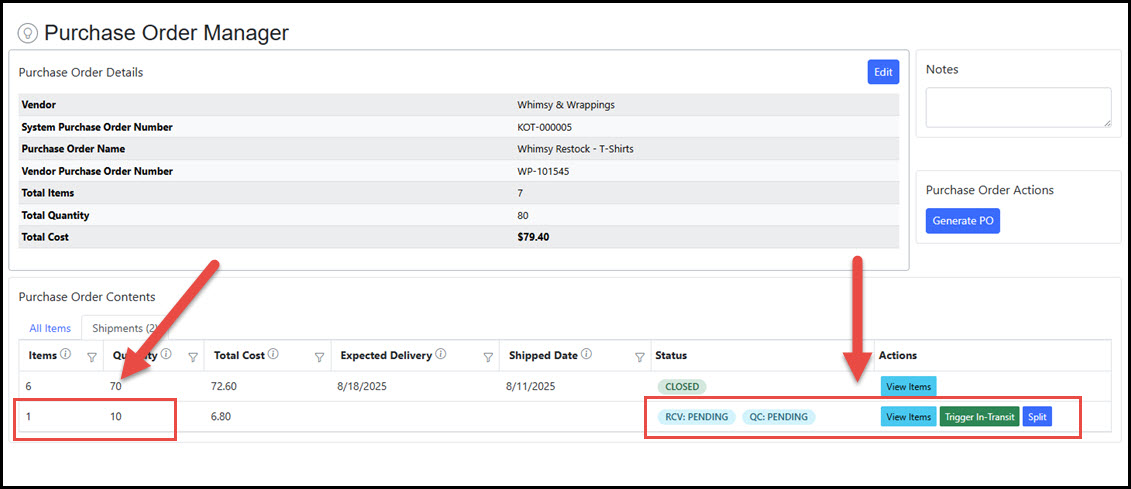Switch to the All Items tab
This screenshot has width=1131, height=489.
coord(50,328)
